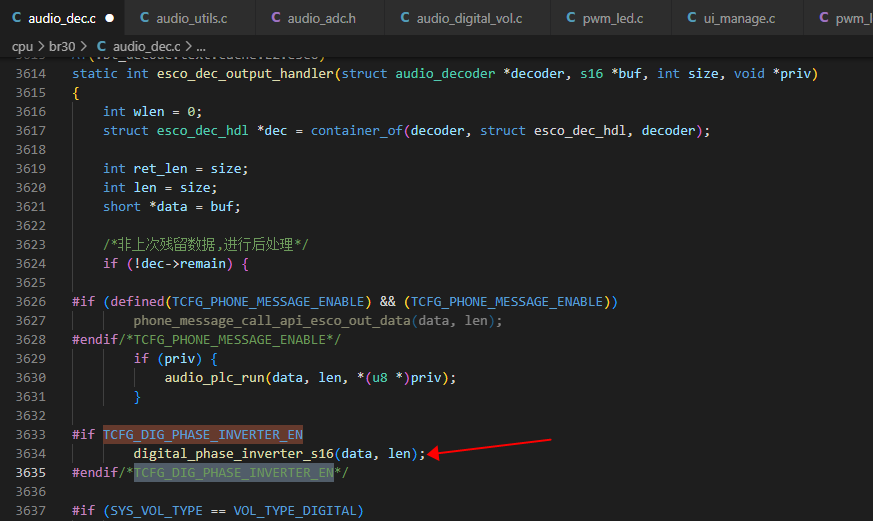The image size is (873, 521).
Task: Click digital_phase_inverter_s16 function call
Action: [x=233, y=454]
